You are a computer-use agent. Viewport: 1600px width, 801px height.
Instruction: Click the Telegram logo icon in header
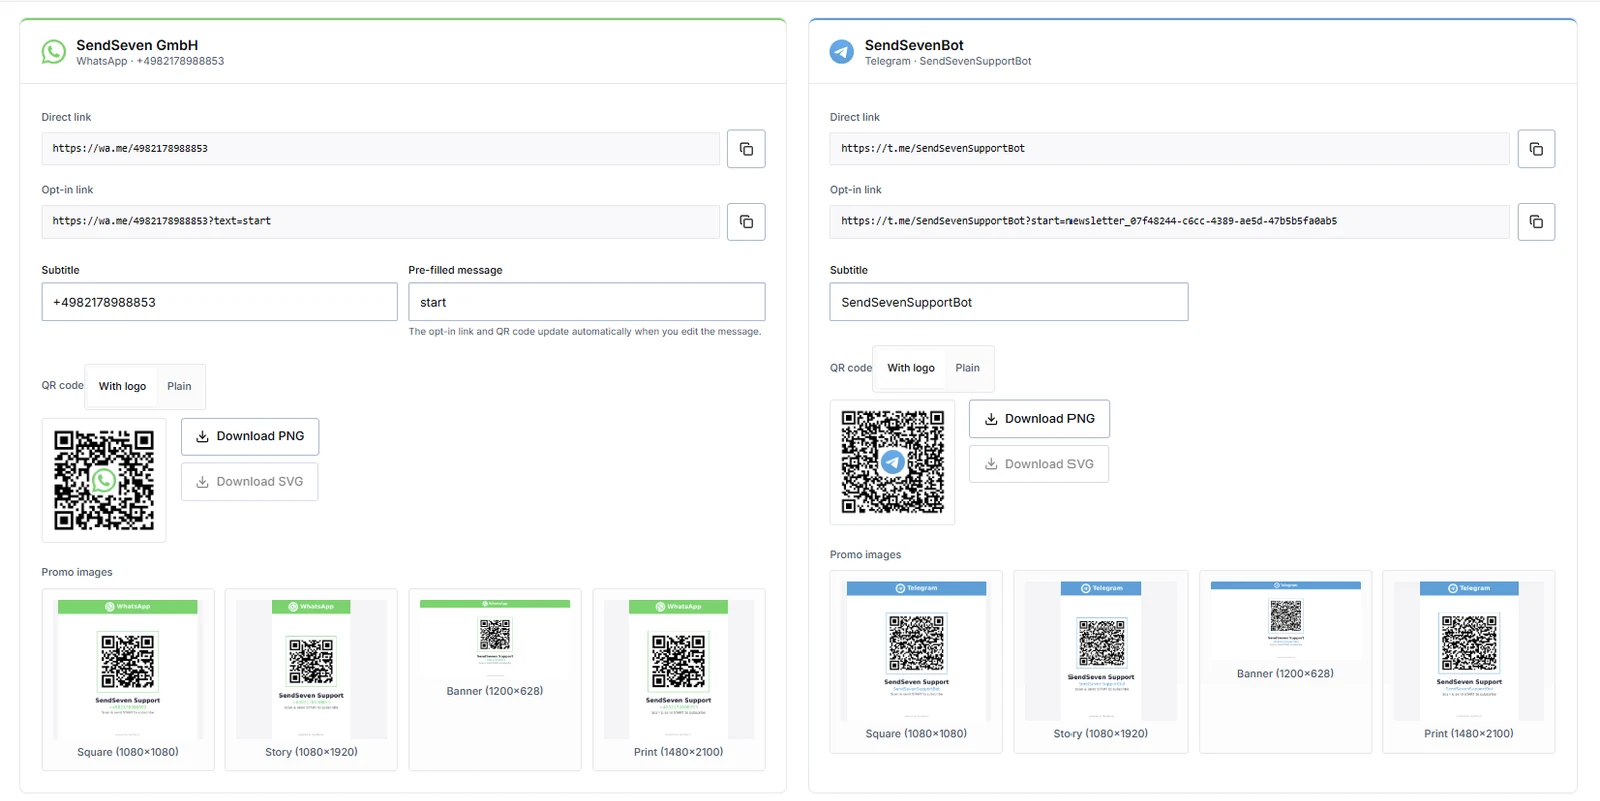[842, 52]
